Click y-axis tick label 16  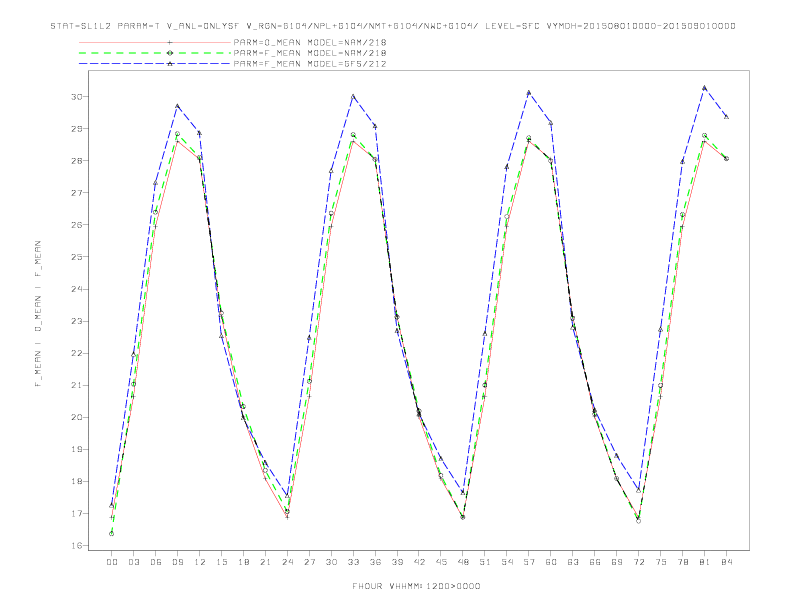77,546
